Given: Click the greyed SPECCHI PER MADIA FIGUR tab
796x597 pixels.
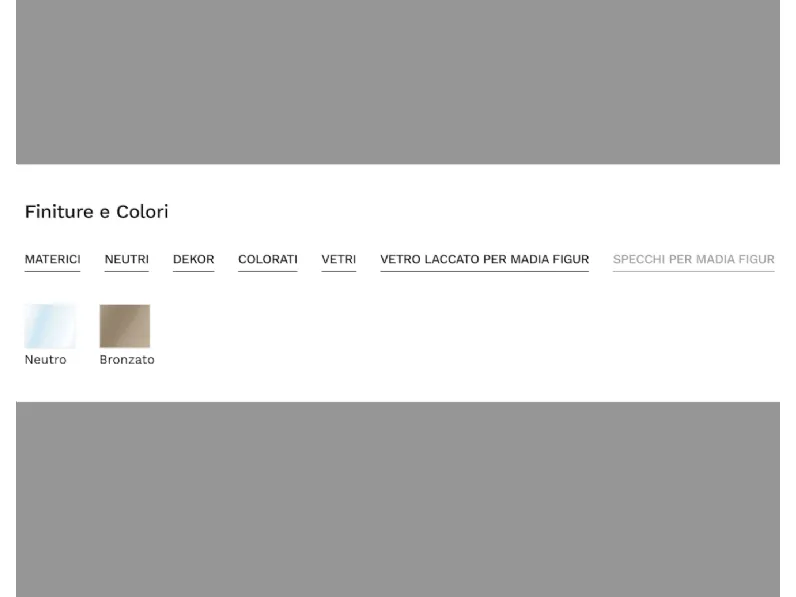Looking at the screenshot, I should click(693, 259).
